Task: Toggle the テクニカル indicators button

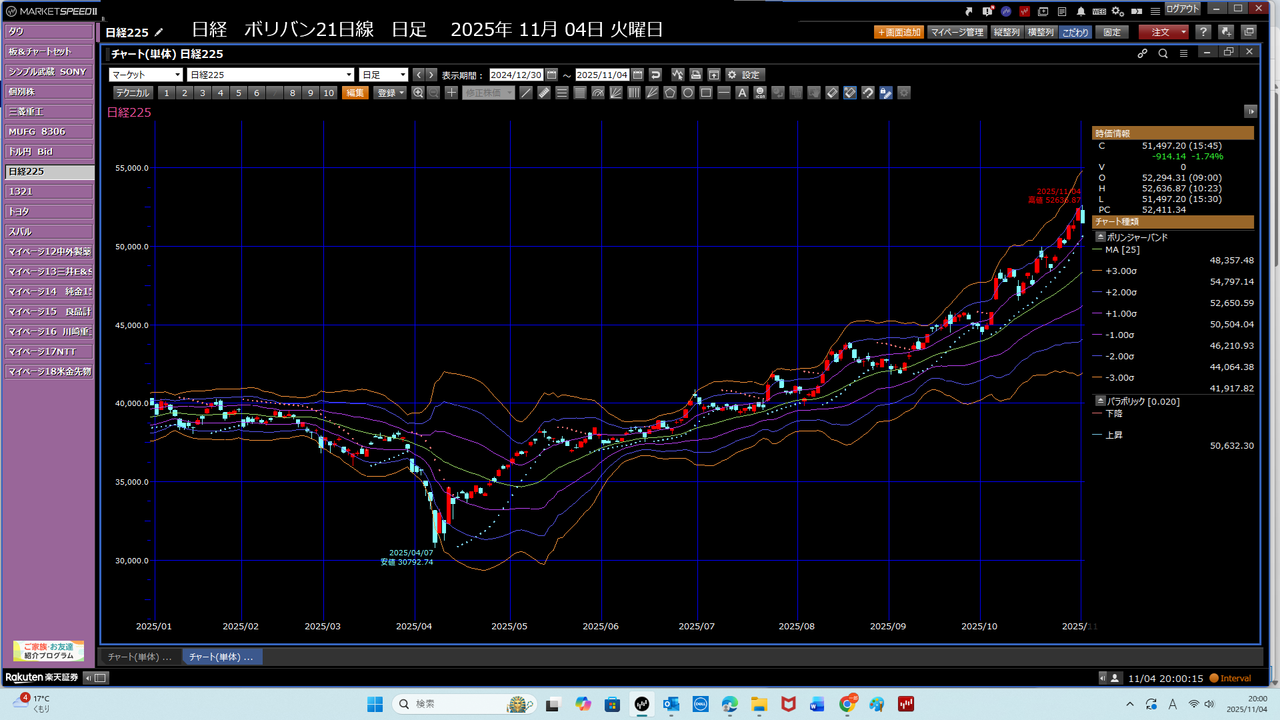Action: [132, 93]
